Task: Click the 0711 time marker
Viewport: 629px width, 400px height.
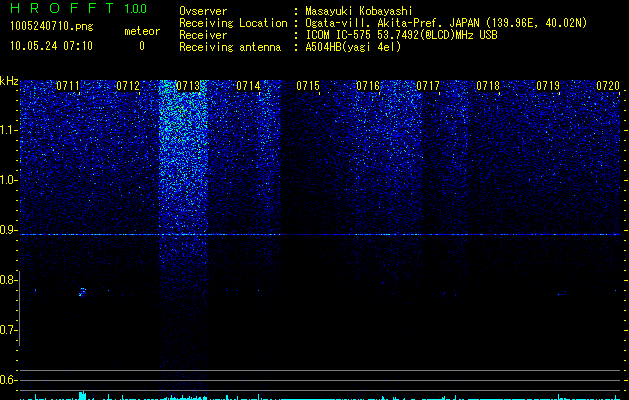Action: pos(68,86)
